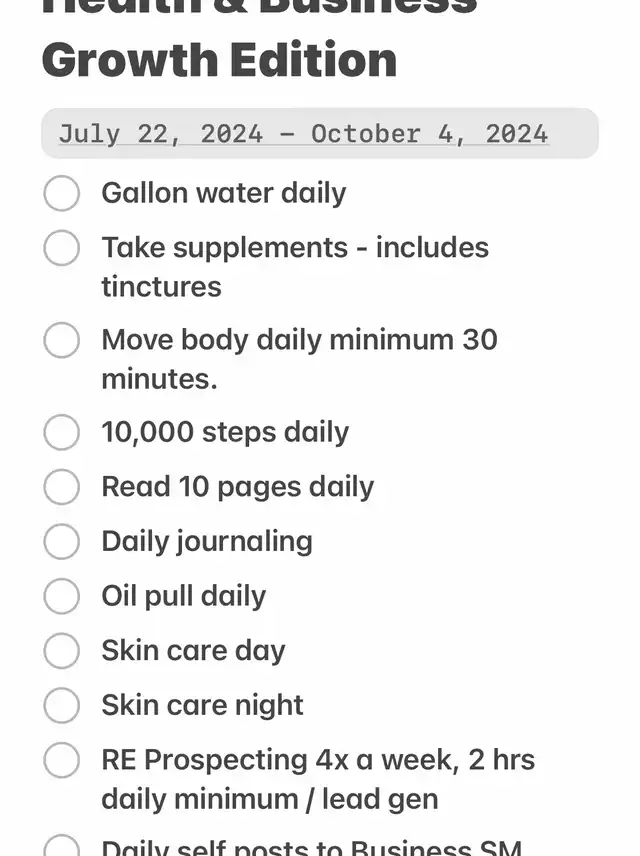
Task: Toggle the Daily journaling checkbox
Action: [x=61, y=542]
